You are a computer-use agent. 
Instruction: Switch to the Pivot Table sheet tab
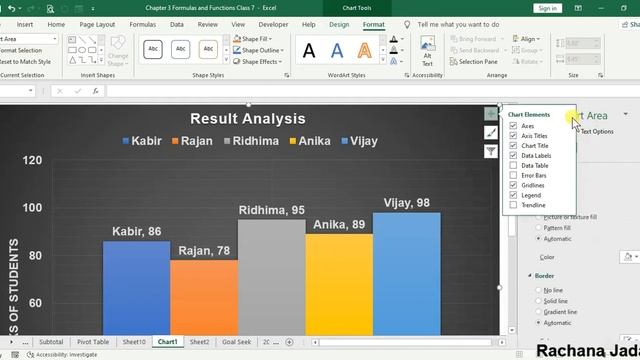pos(93,342)
